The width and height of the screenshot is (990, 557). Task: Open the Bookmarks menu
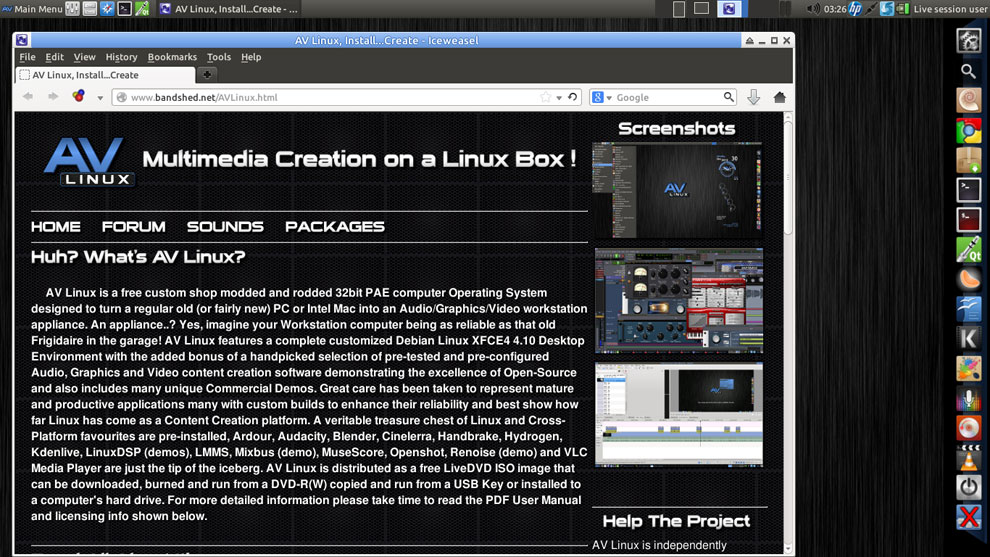tap(172, 57)
